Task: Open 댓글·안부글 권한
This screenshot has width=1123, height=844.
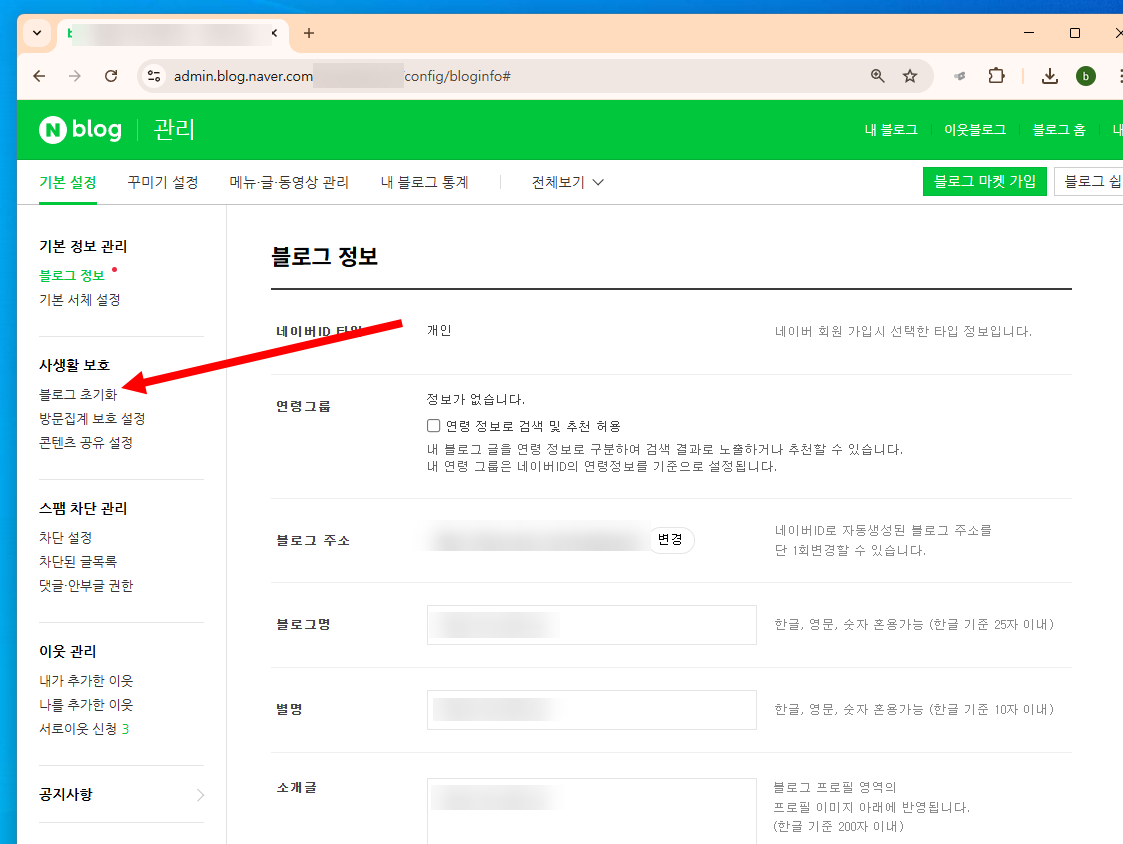Action: coord(86,586)
